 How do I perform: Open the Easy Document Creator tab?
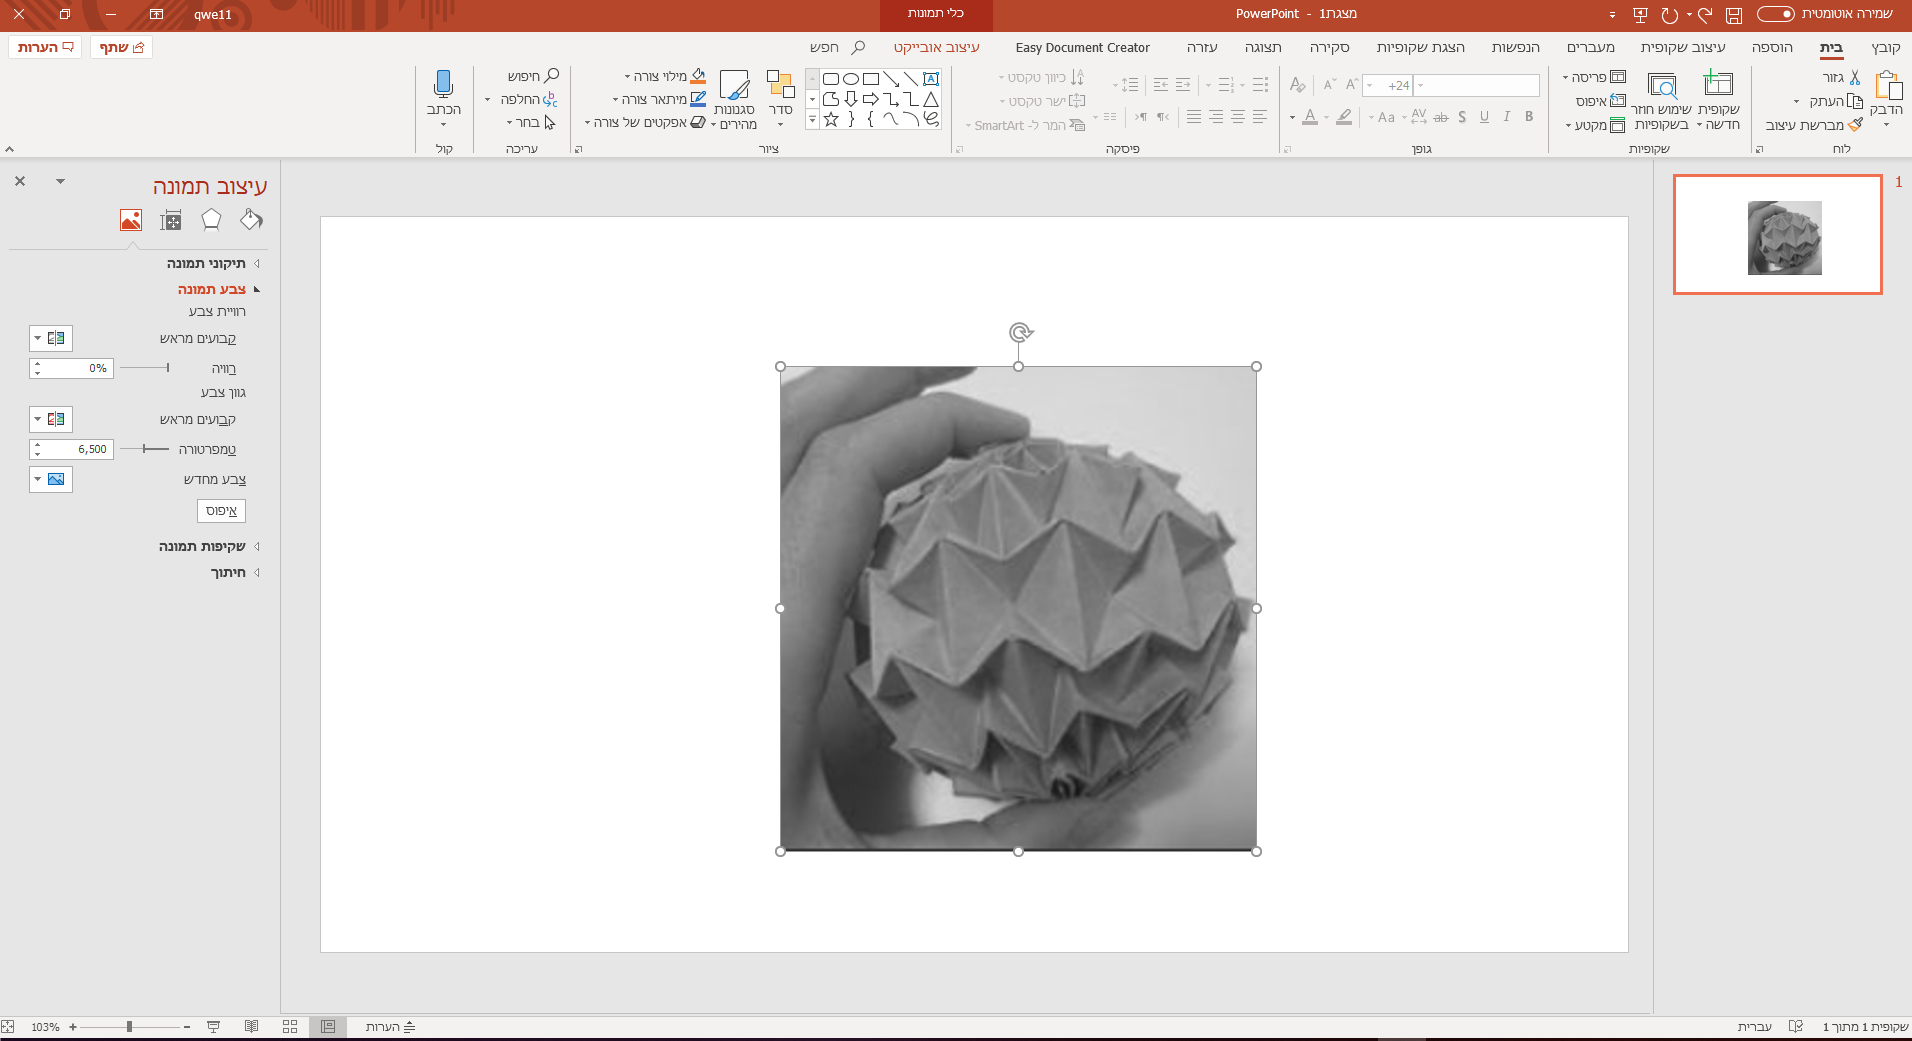(x=1083, y=47)
